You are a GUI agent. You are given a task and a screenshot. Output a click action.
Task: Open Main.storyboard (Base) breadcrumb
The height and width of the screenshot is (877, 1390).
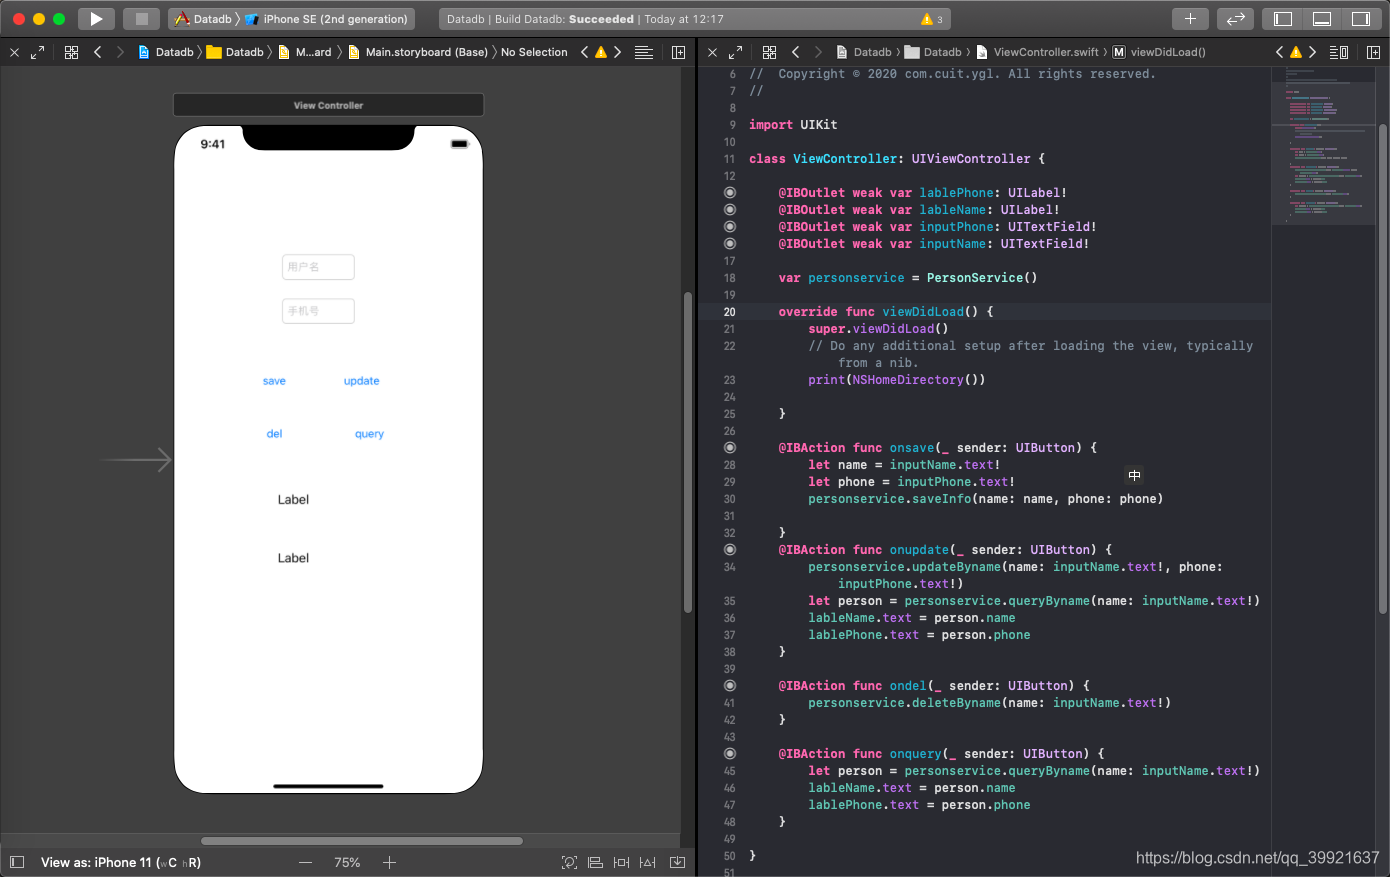pyautogui.click(x=417, y=52)
